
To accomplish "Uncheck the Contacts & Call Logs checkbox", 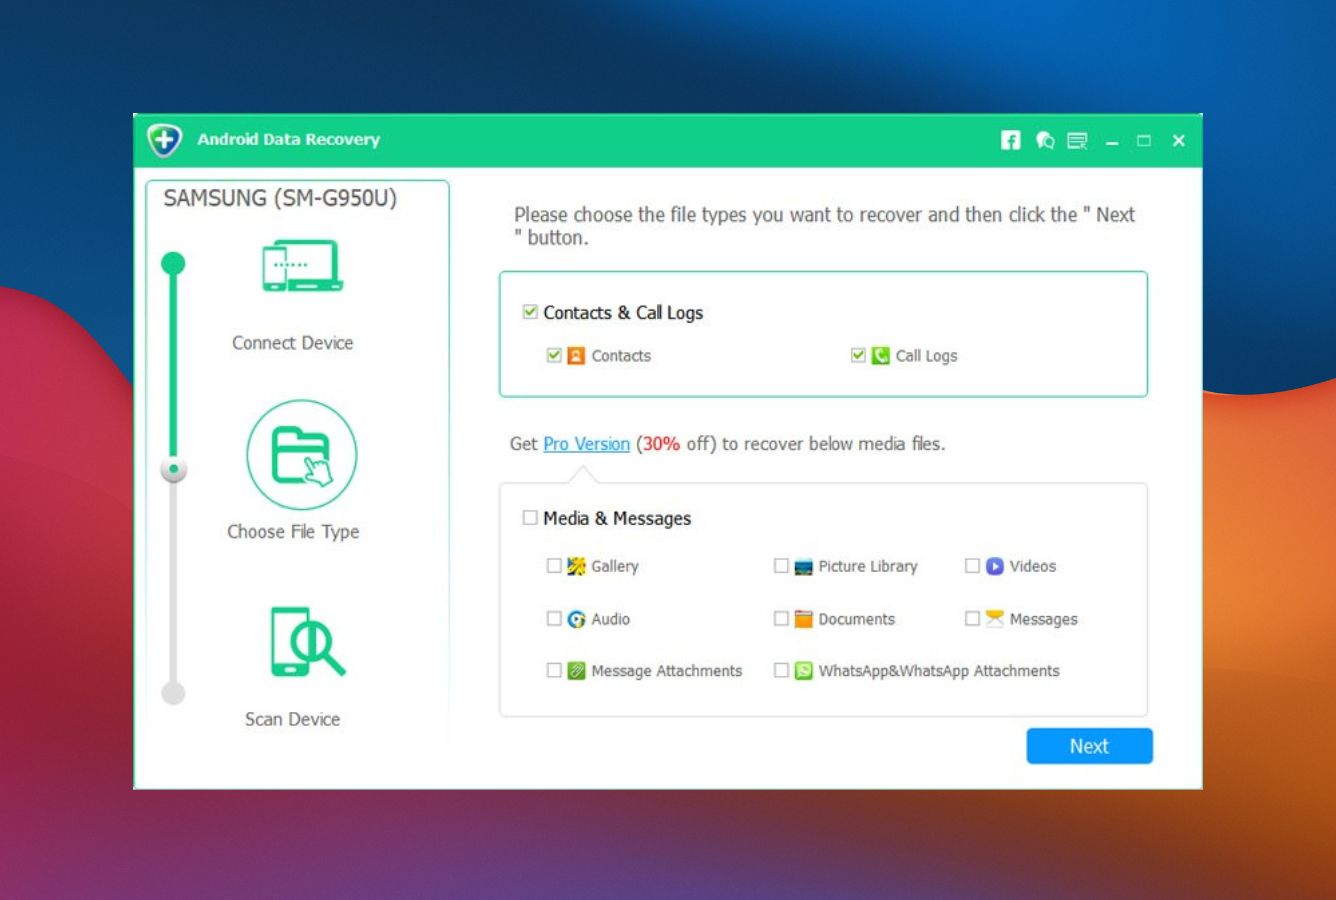I will tap(530, 312).
